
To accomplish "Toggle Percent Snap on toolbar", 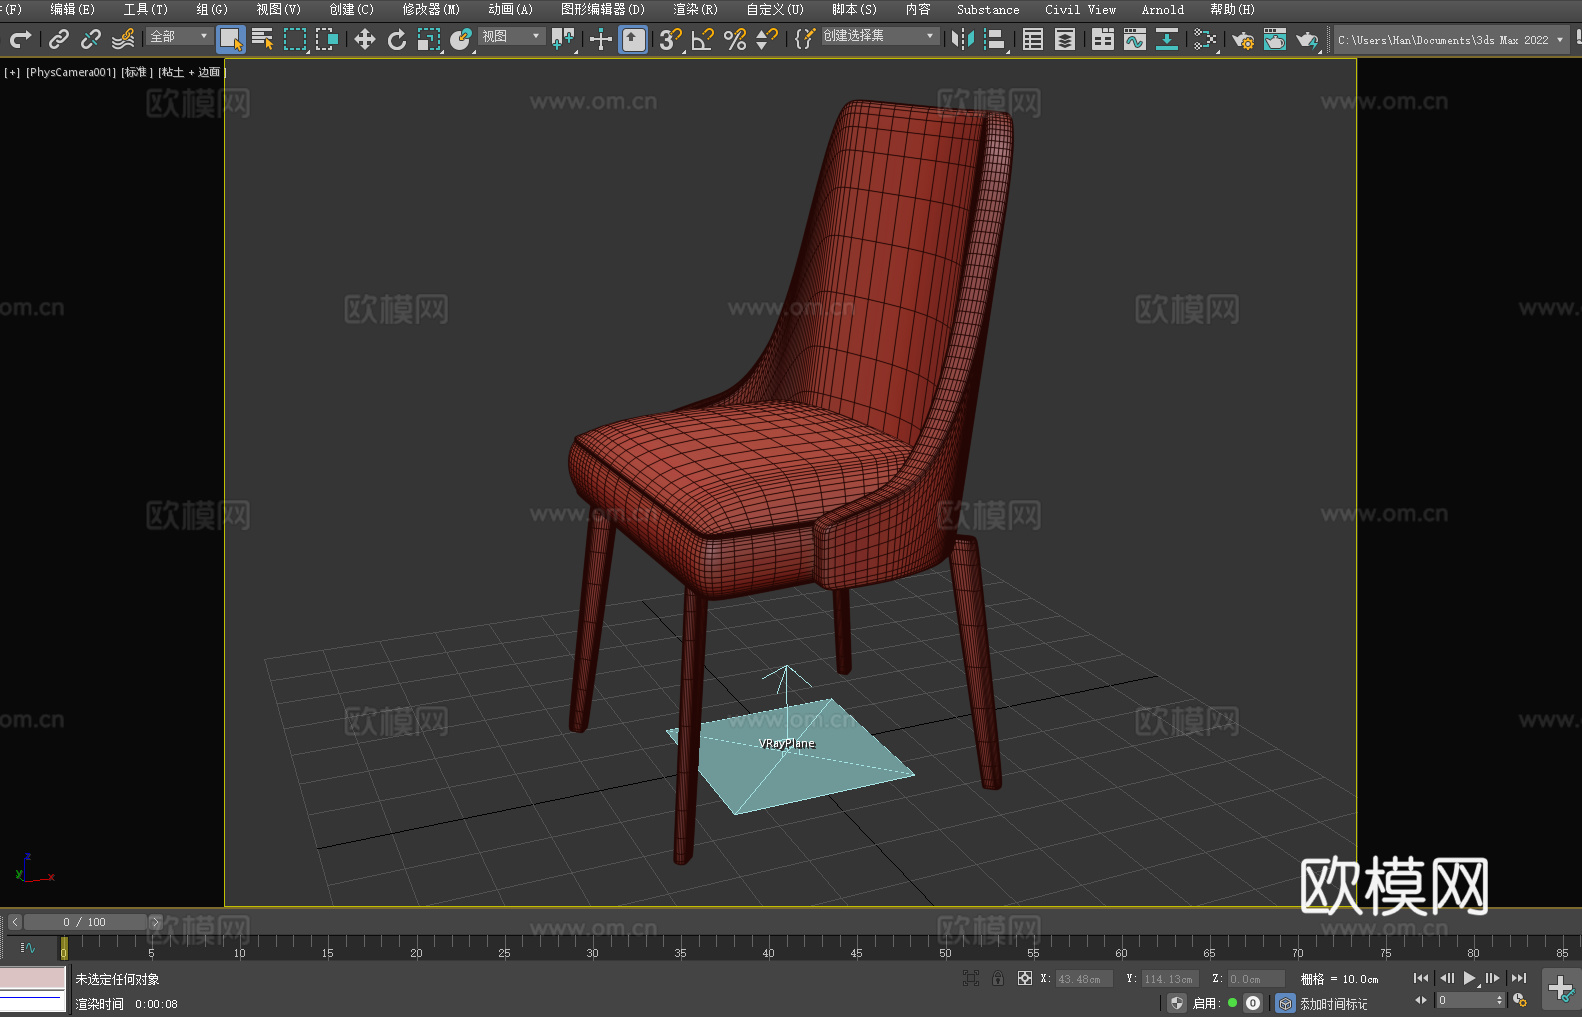I will tap(735, 39).
